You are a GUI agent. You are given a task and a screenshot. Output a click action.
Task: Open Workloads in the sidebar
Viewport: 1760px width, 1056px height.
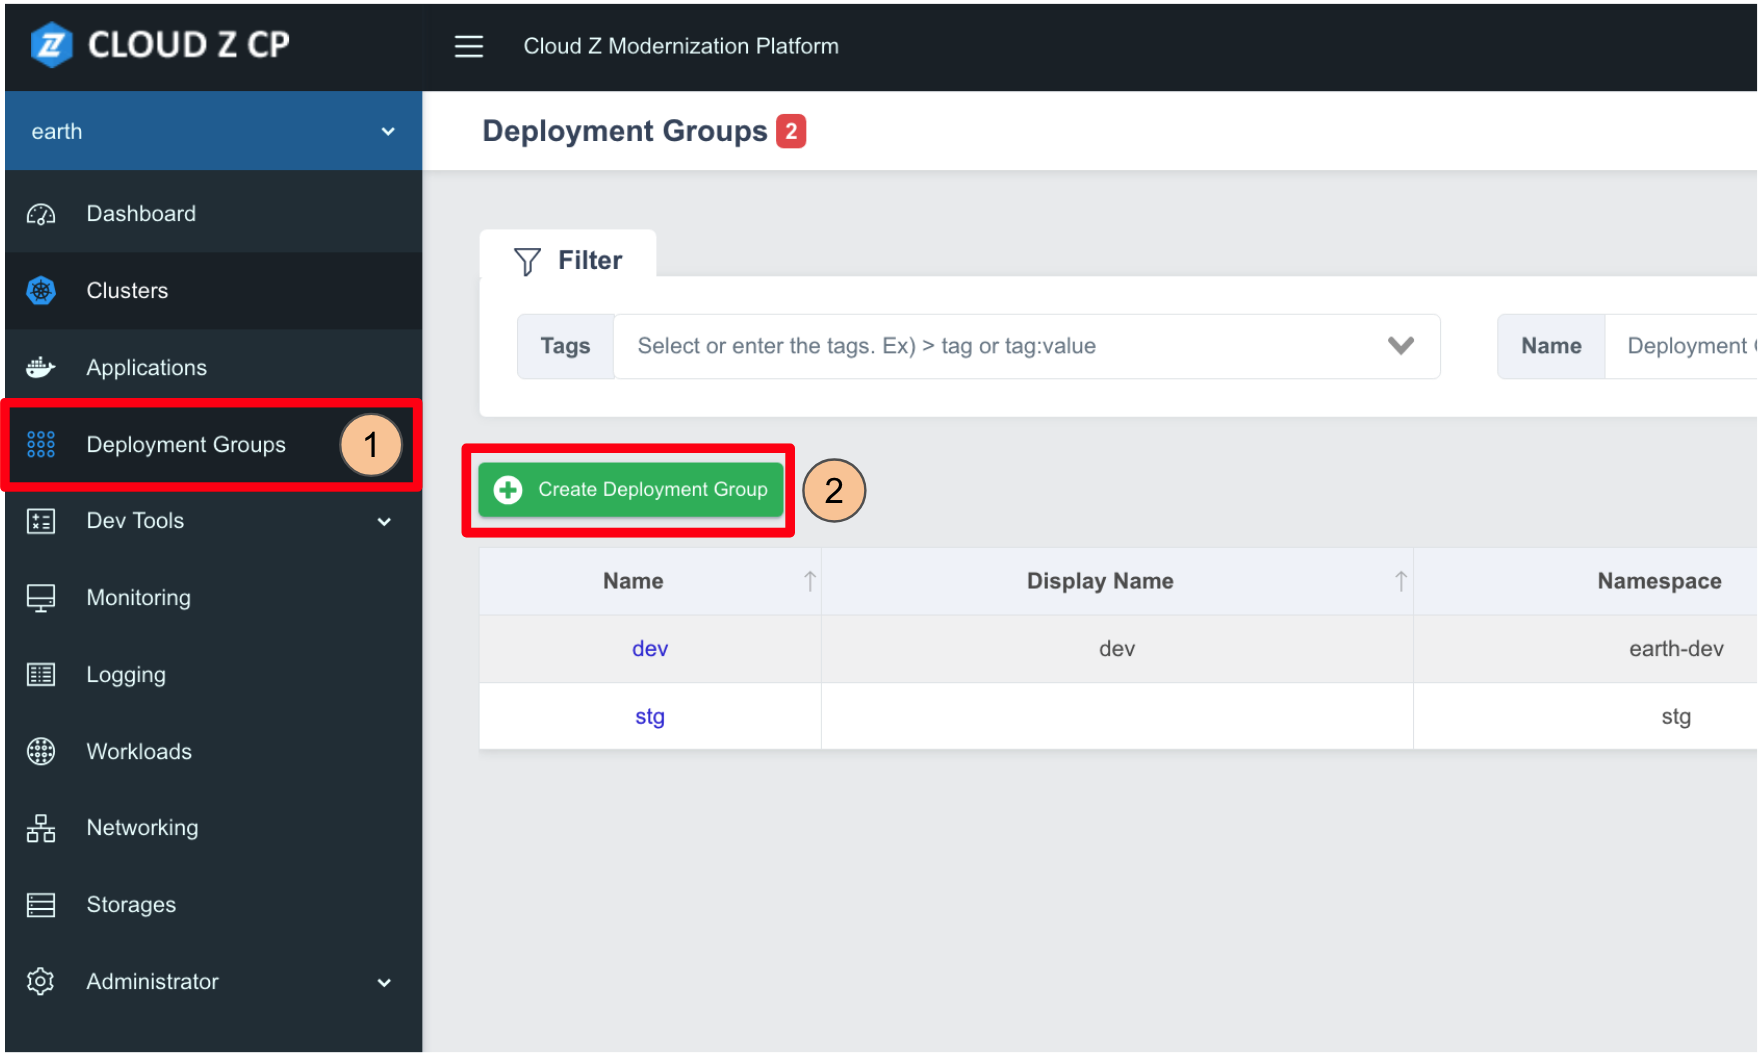tap(213, 752)
